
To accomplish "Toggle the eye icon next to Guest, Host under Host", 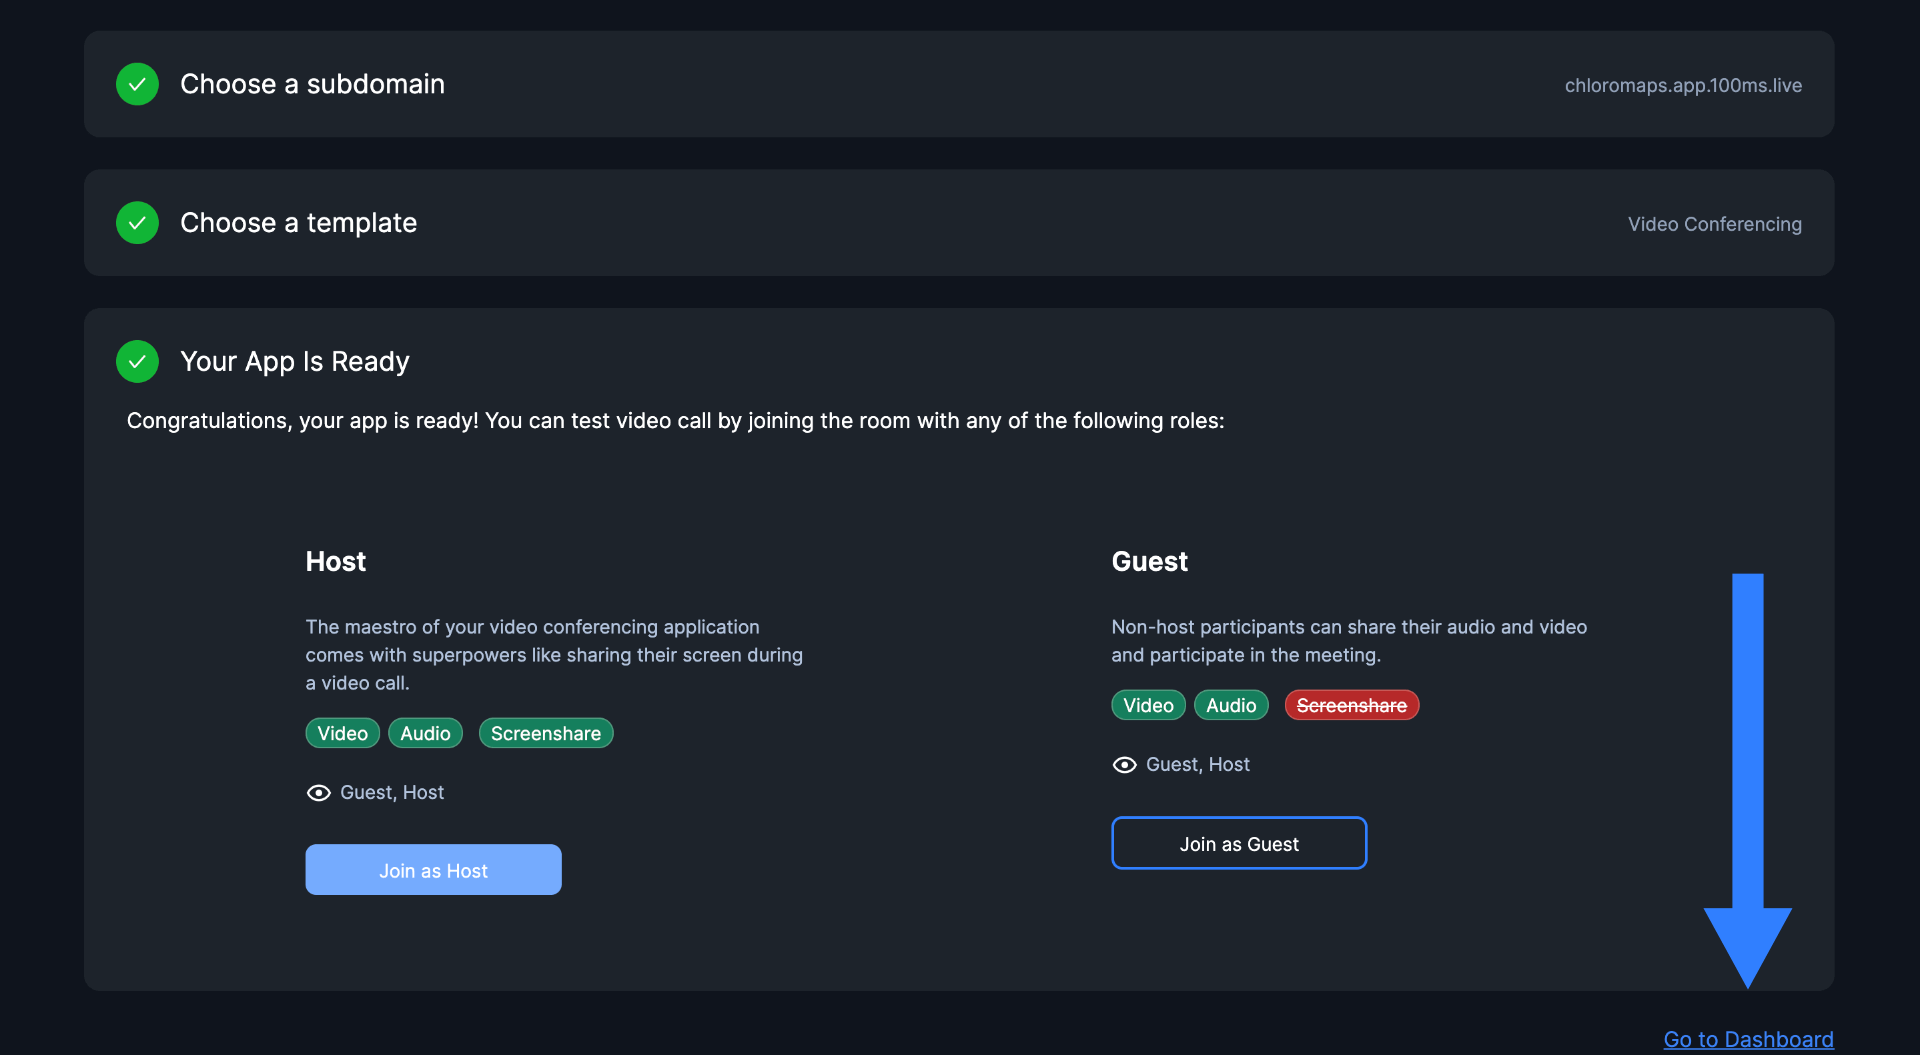I will click(x=317, y=792).
